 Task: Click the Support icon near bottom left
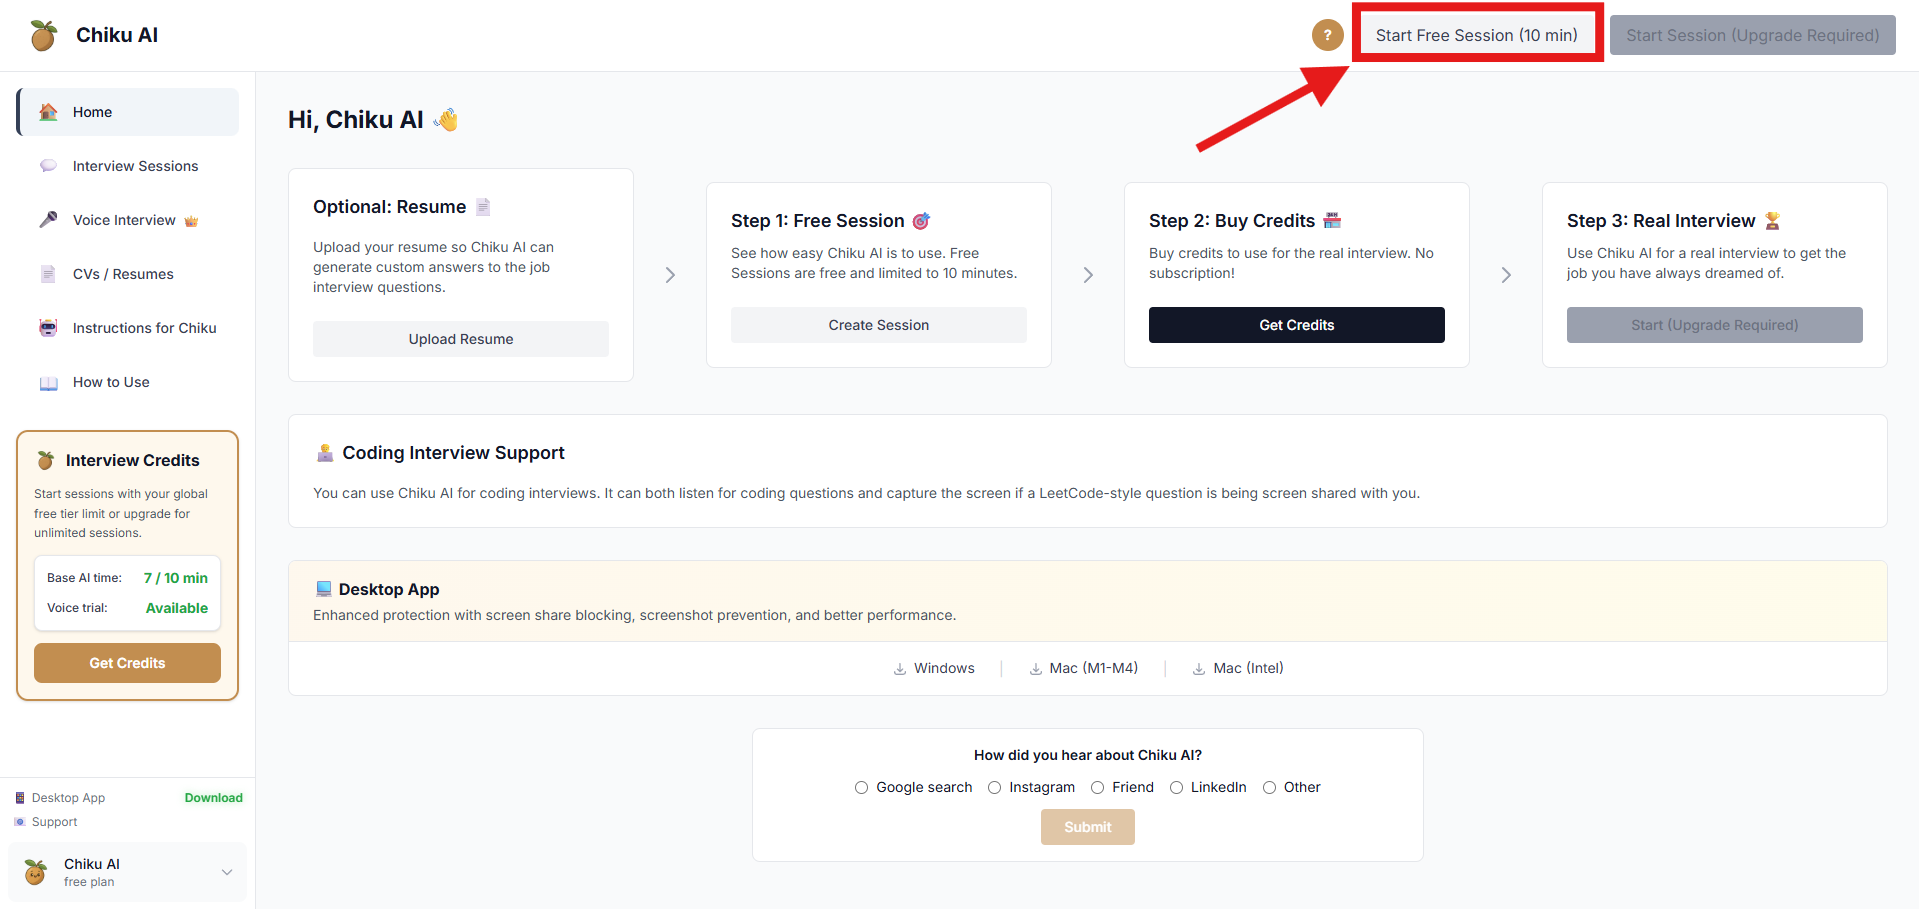(x=20, y=821)
